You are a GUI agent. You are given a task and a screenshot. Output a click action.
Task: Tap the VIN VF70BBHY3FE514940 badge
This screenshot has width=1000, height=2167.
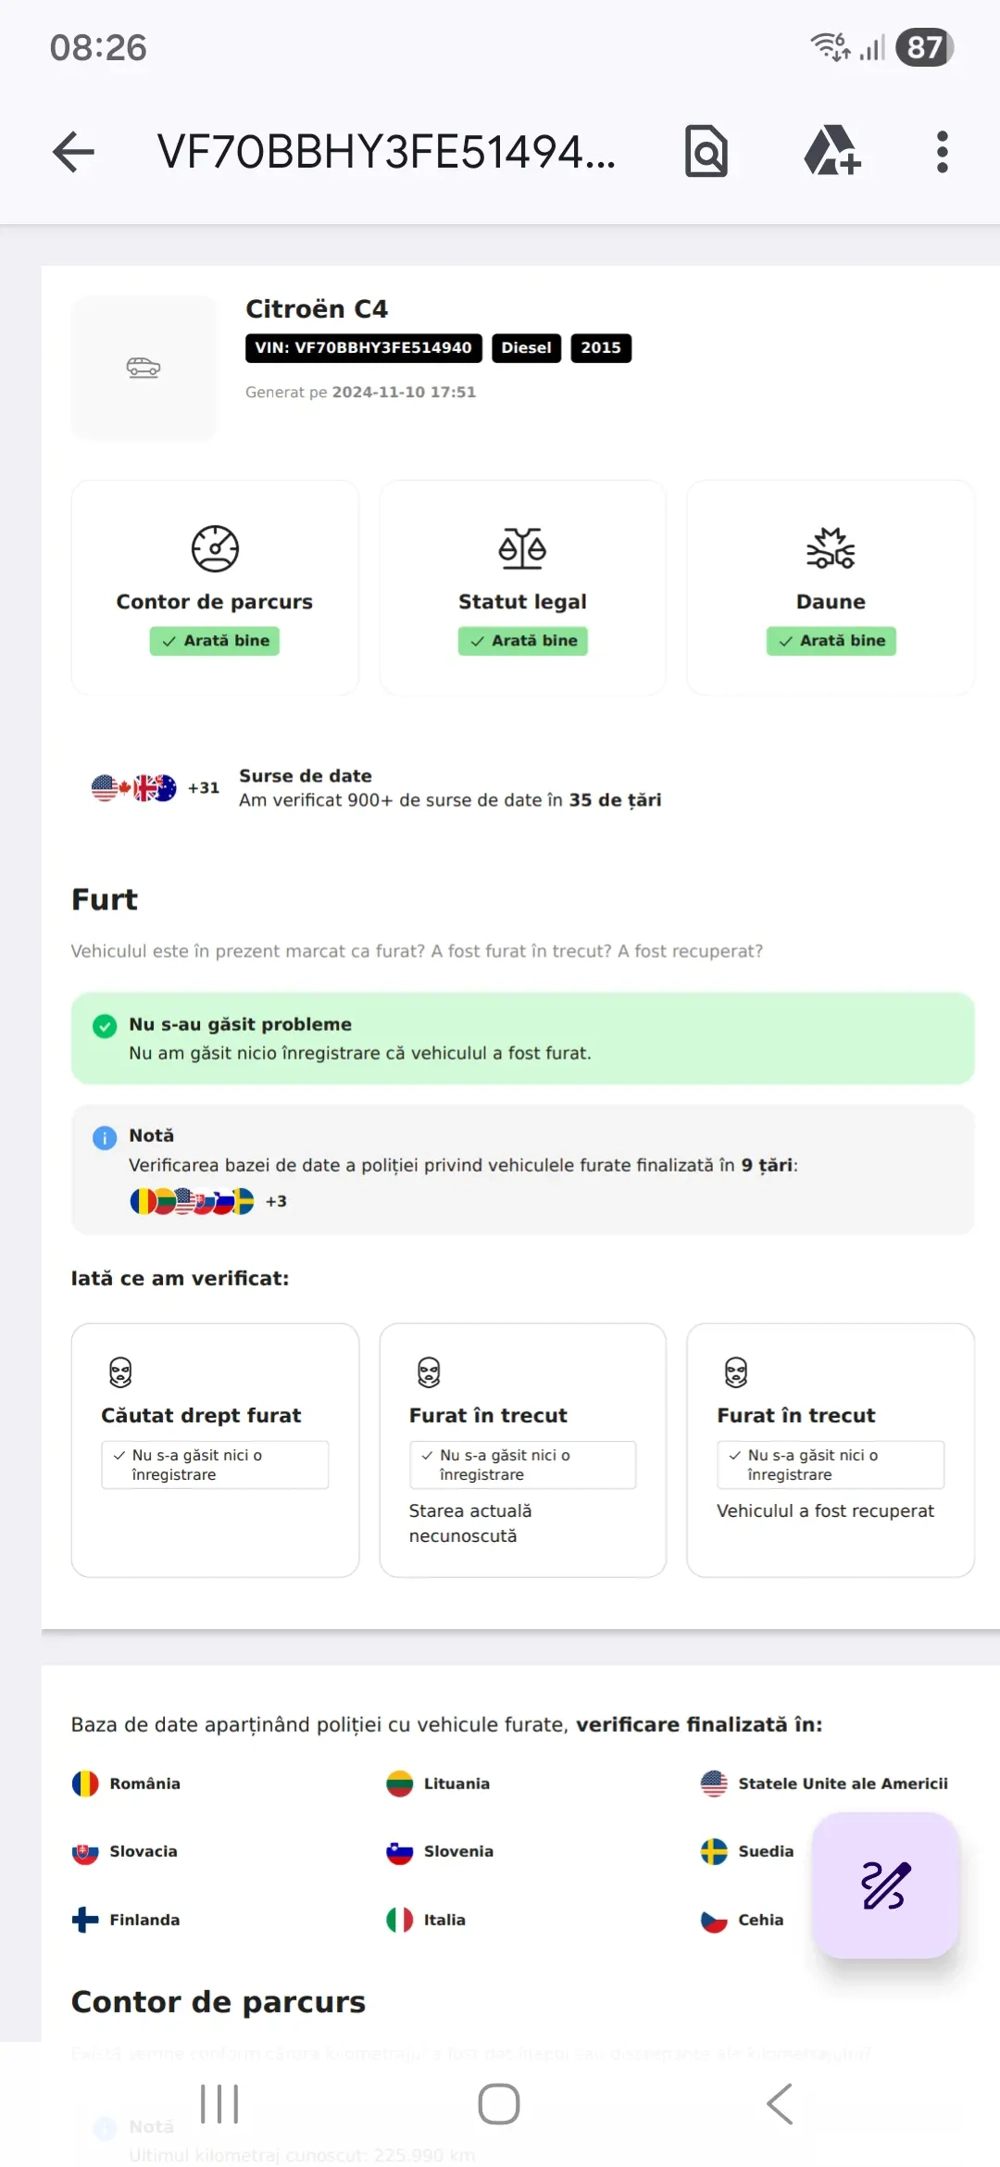click(x=363, y=348)
